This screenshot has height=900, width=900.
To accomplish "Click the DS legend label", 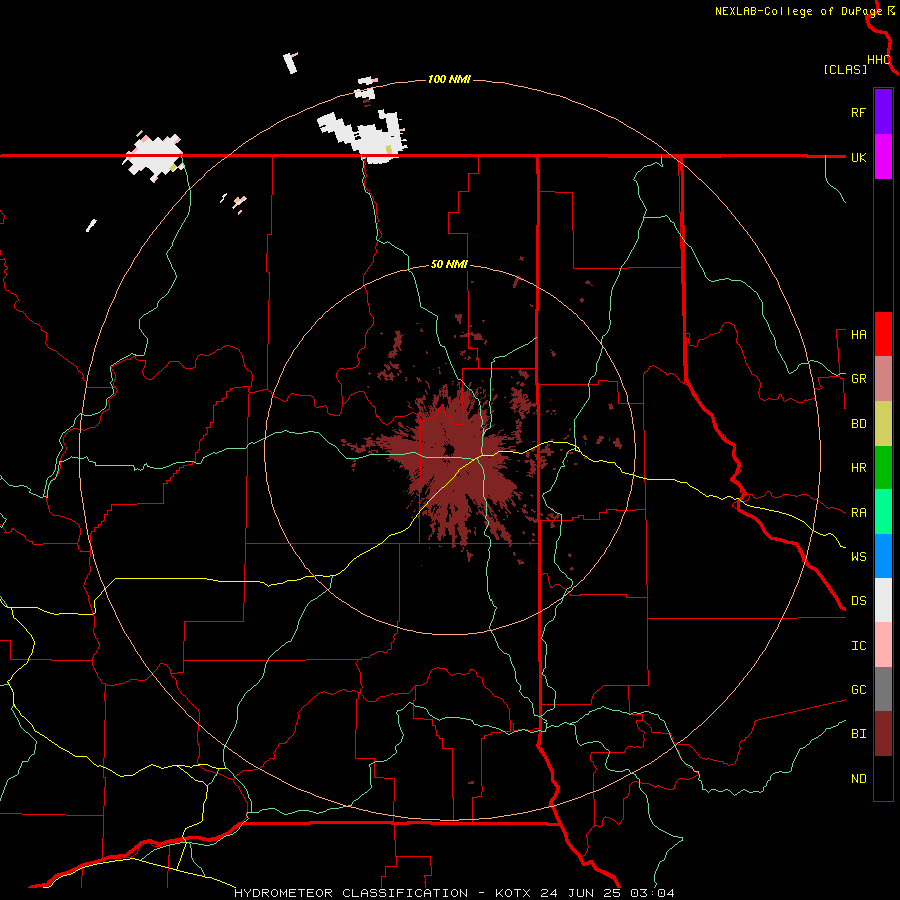I will point(858,601).
